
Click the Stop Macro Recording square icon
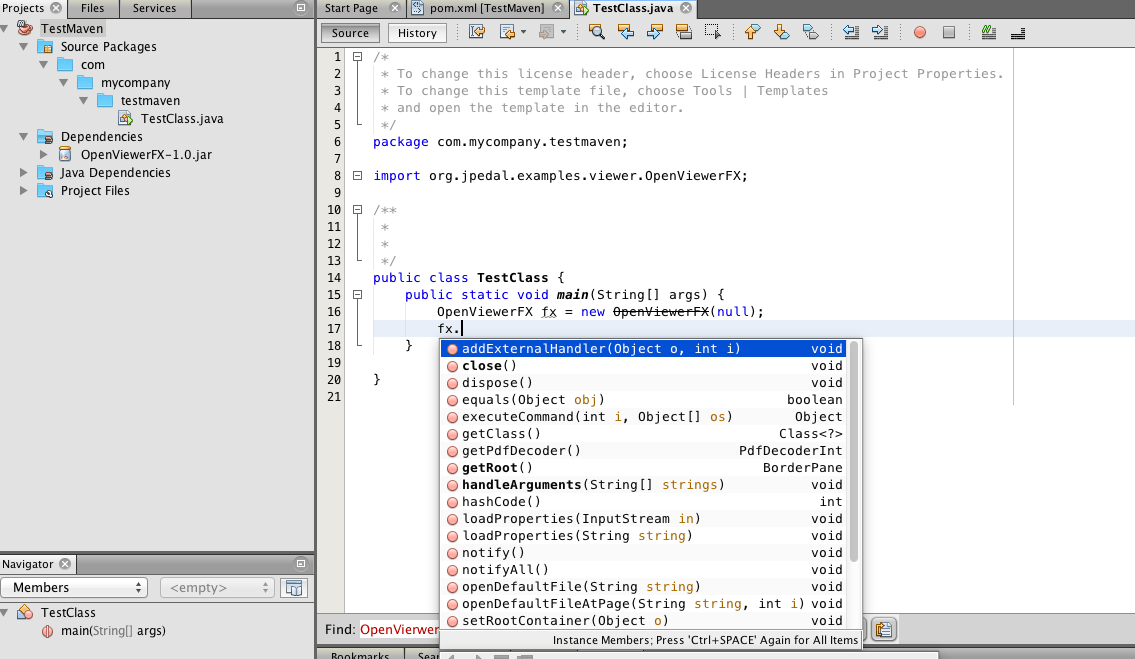click(x=949, y=32)
